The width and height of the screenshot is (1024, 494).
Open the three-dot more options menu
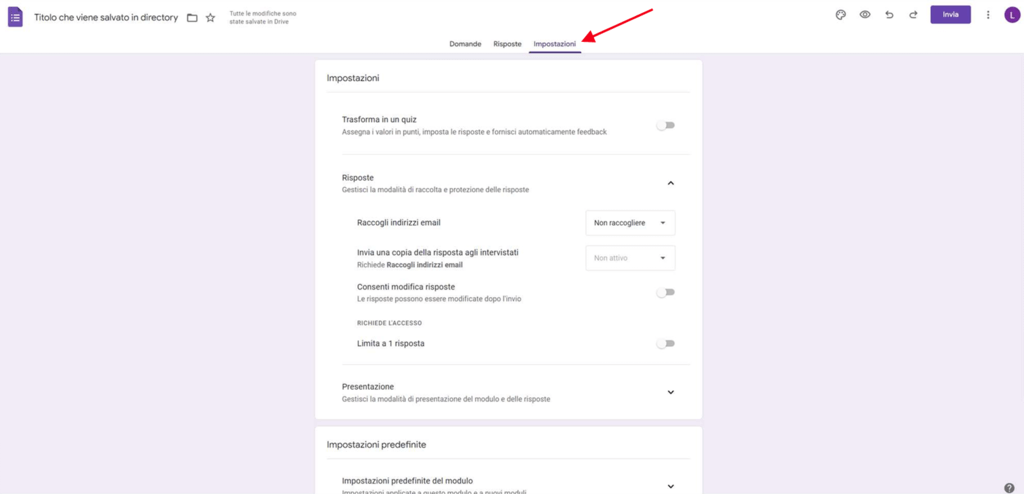988,15
